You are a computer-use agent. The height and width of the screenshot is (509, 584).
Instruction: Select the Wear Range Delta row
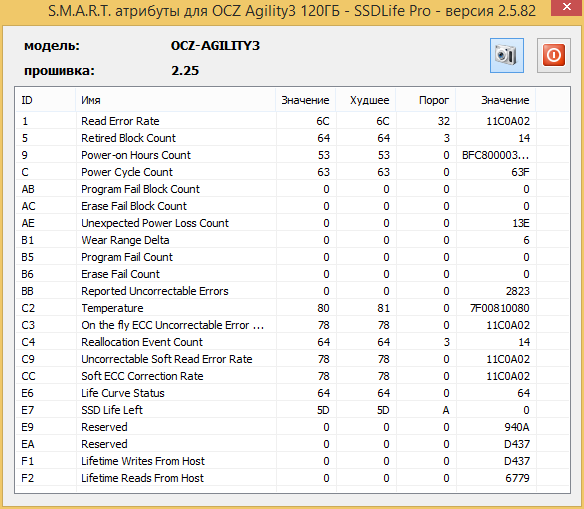click(292, 240)
